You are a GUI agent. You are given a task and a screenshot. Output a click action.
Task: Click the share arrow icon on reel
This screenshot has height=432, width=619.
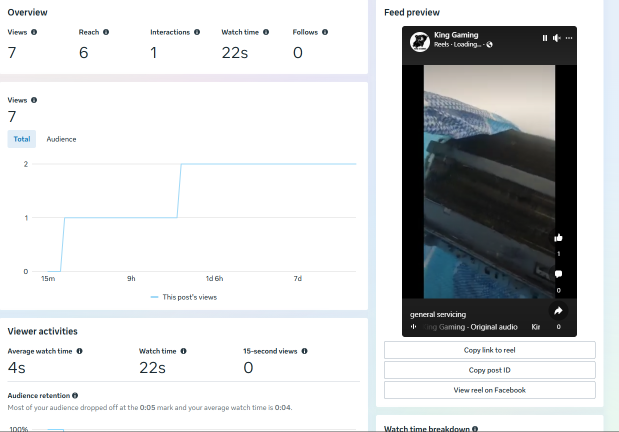(558, 311)
